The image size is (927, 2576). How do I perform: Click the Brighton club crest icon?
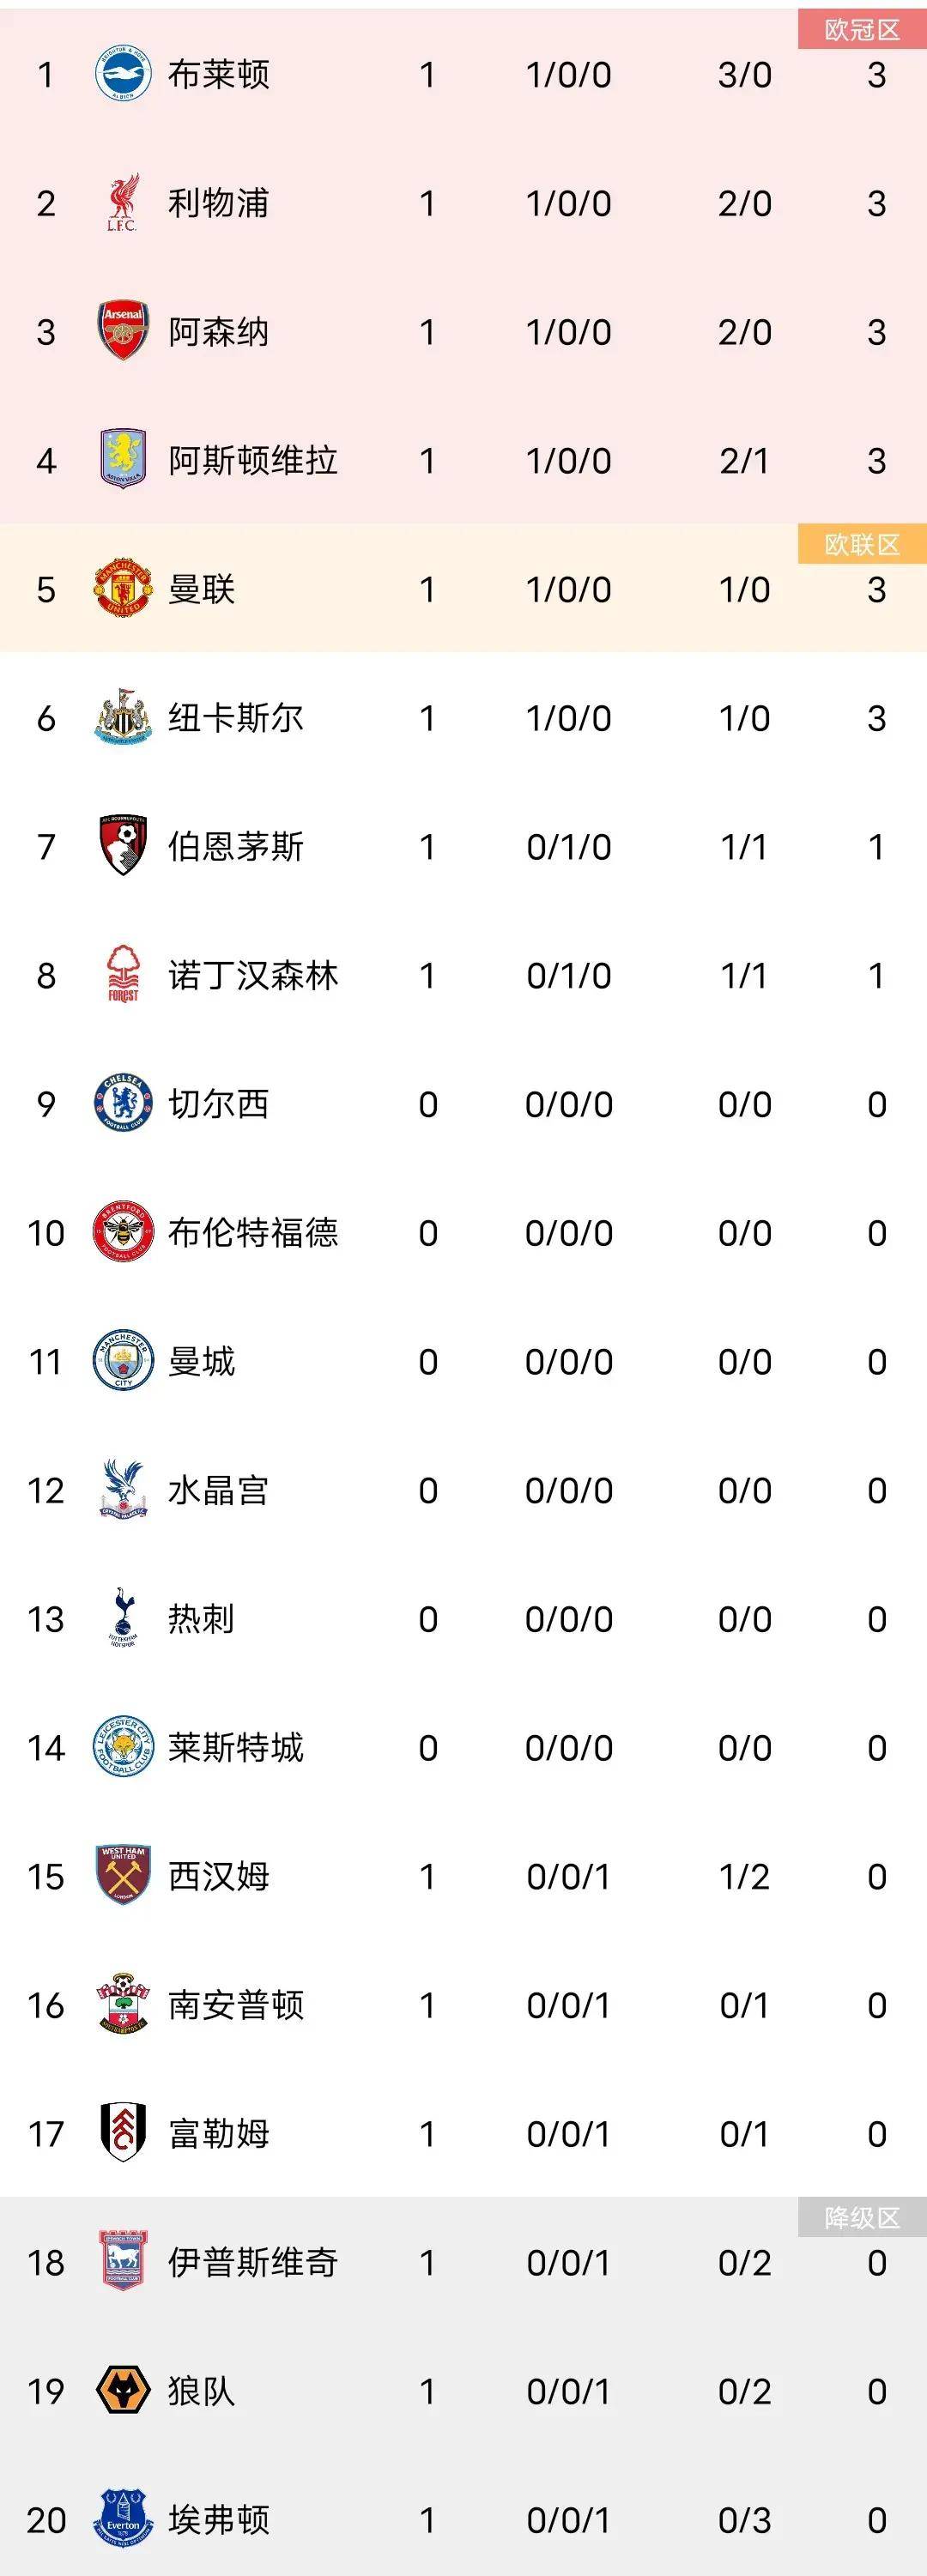coord(123,75)
